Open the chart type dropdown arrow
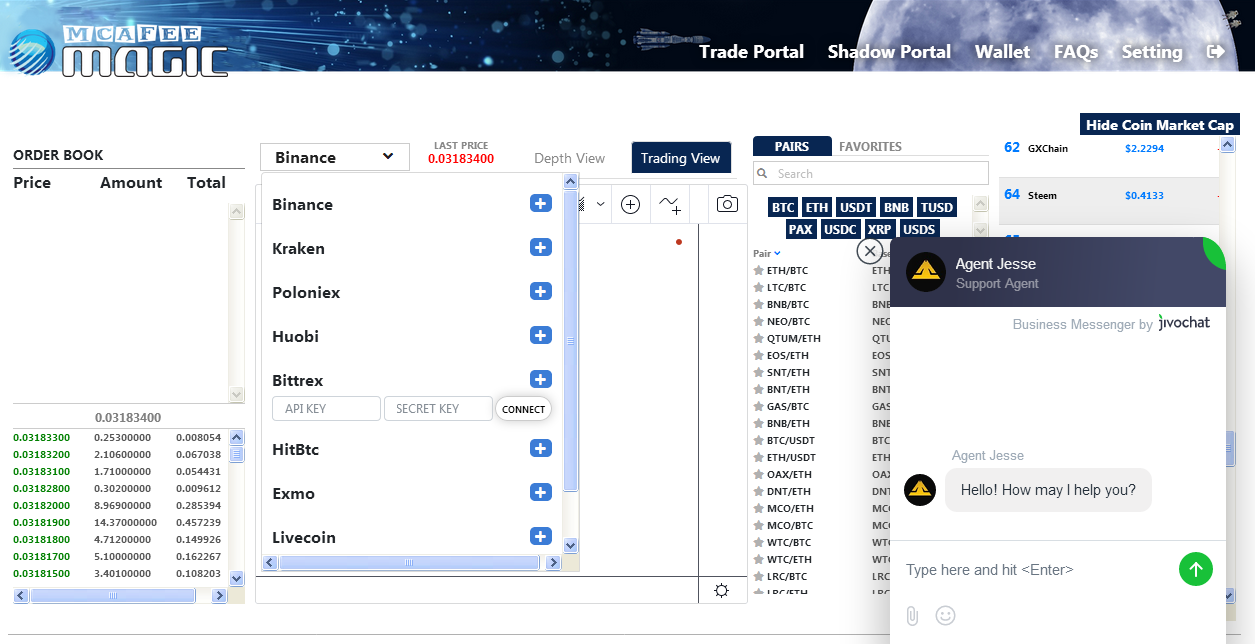1255x644 pixels. pos(600,204)
